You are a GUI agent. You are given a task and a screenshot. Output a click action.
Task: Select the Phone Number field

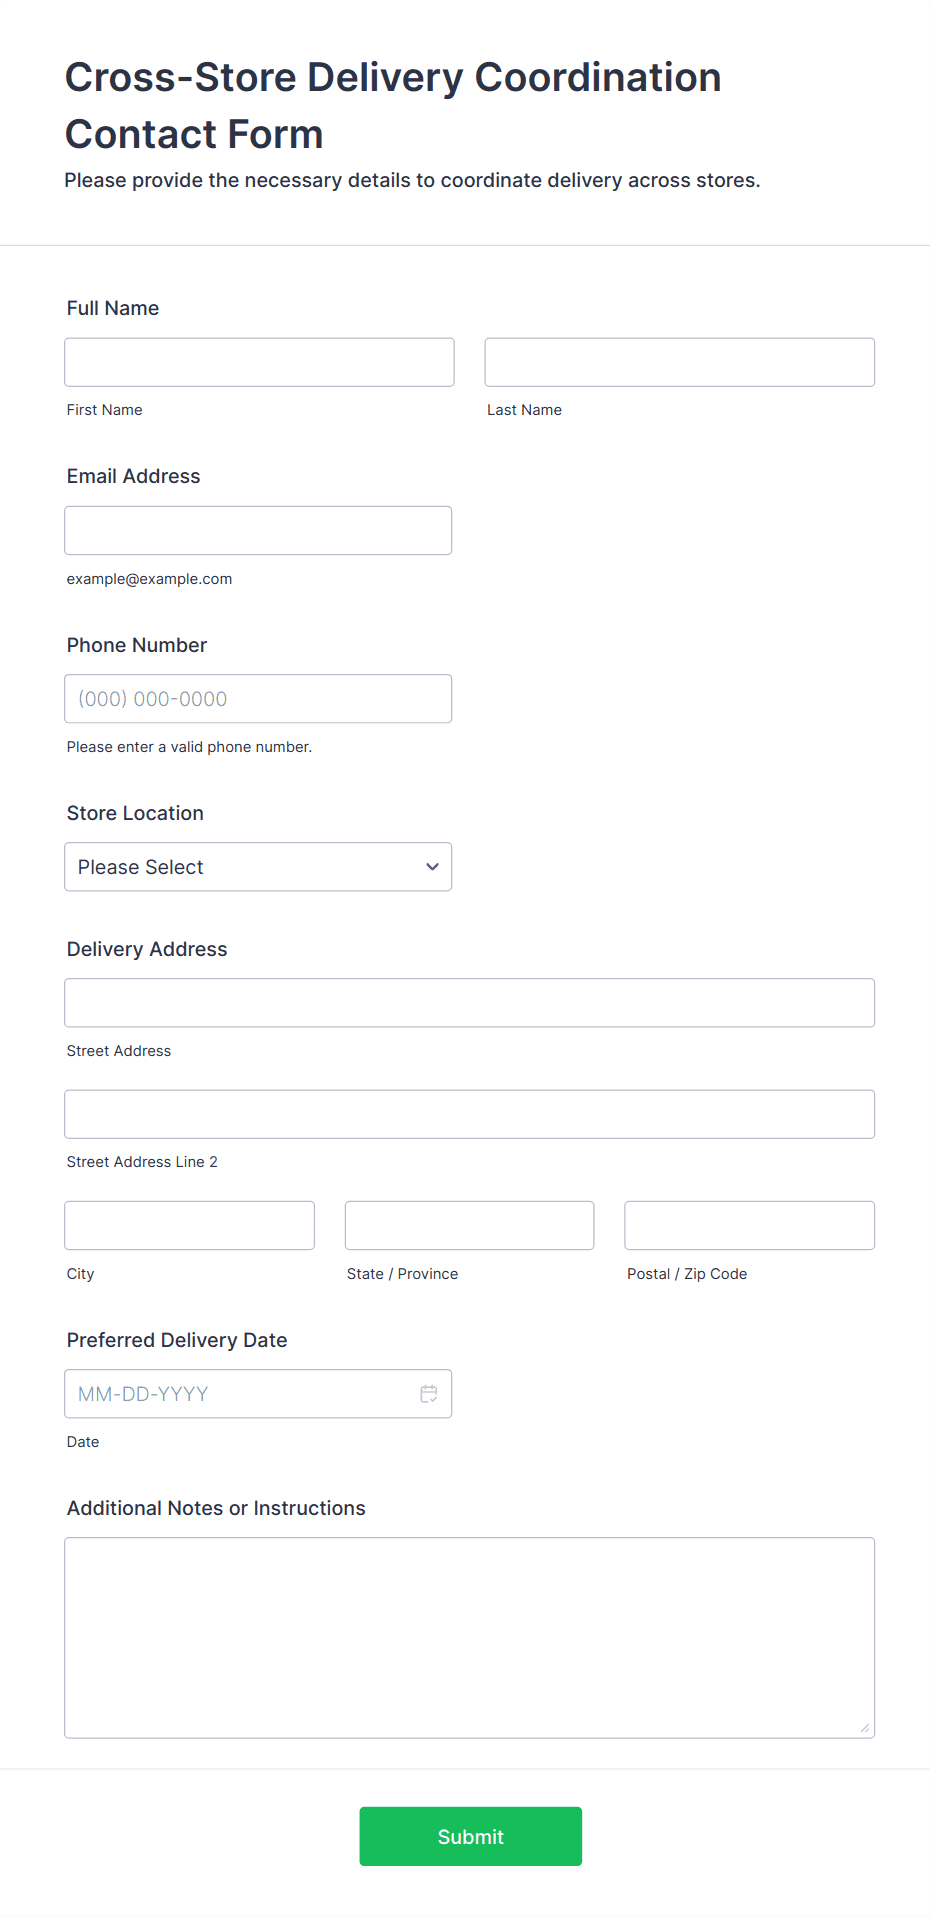pos(258,699)
